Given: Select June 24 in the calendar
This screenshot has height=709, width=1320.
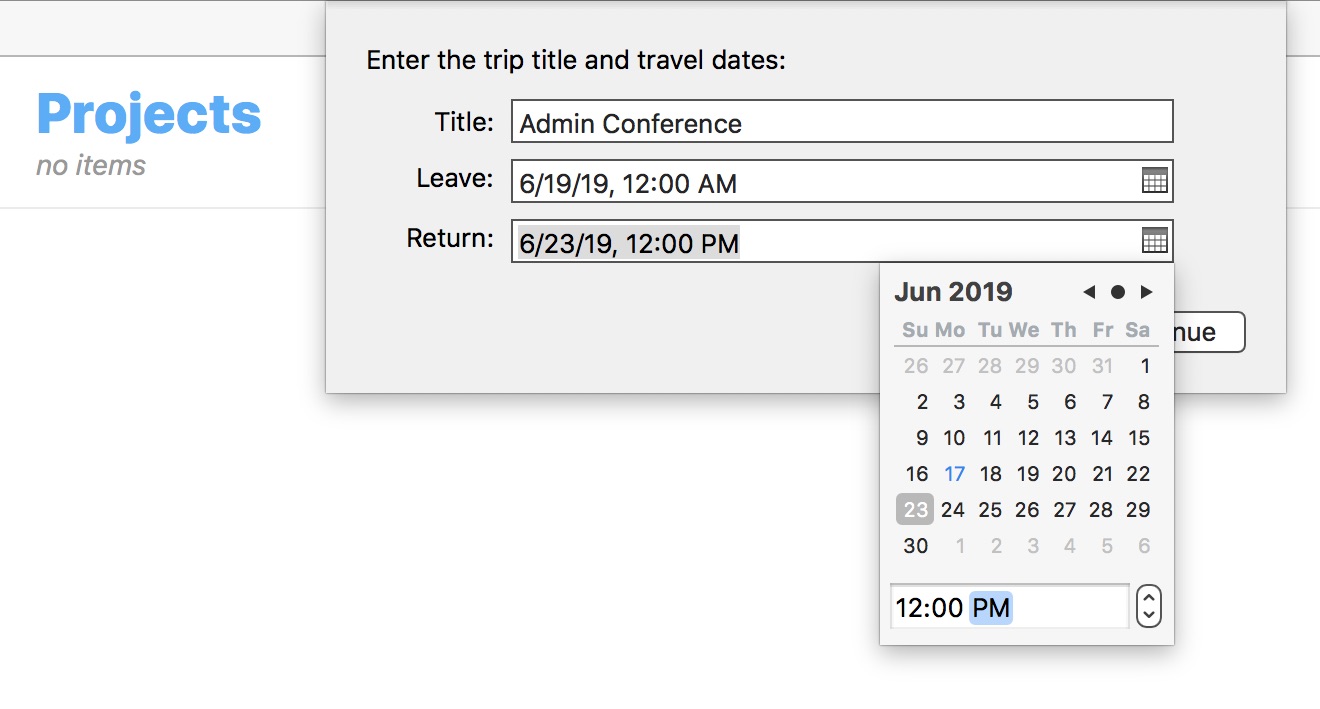Looking at the screenshot, I should [953, 510].
